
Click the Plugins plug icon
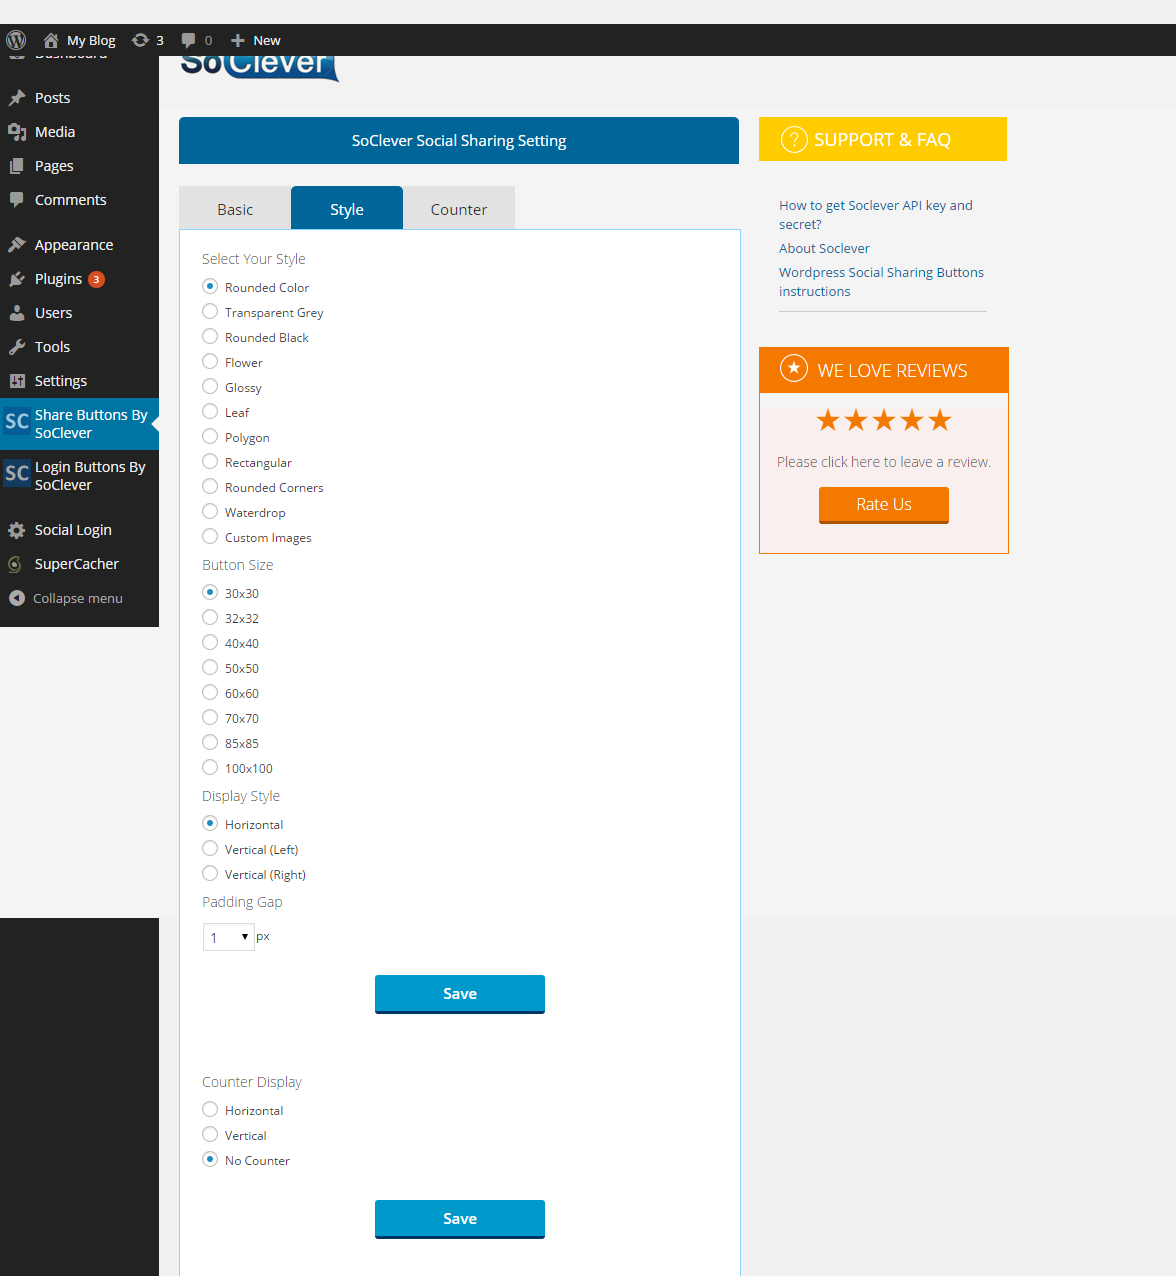pyautogui.click(x=17, y=279)
